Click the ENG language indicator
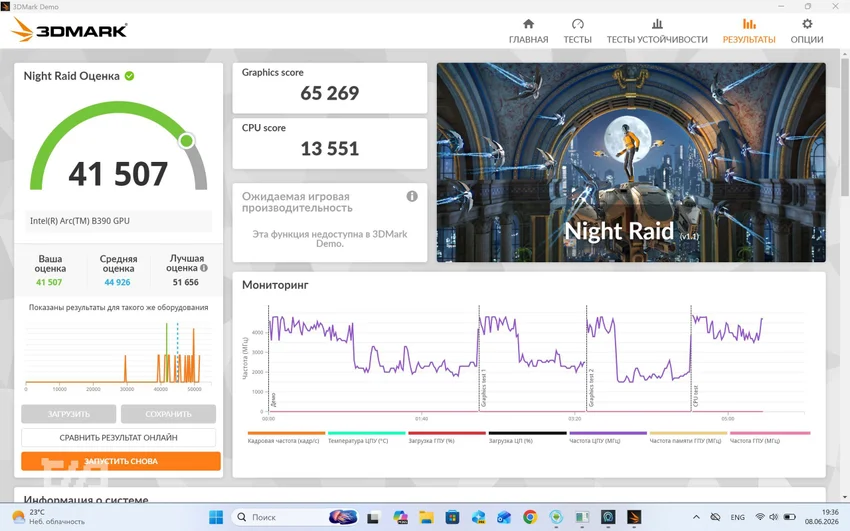 pyautogui.click(x=737, y=517)
